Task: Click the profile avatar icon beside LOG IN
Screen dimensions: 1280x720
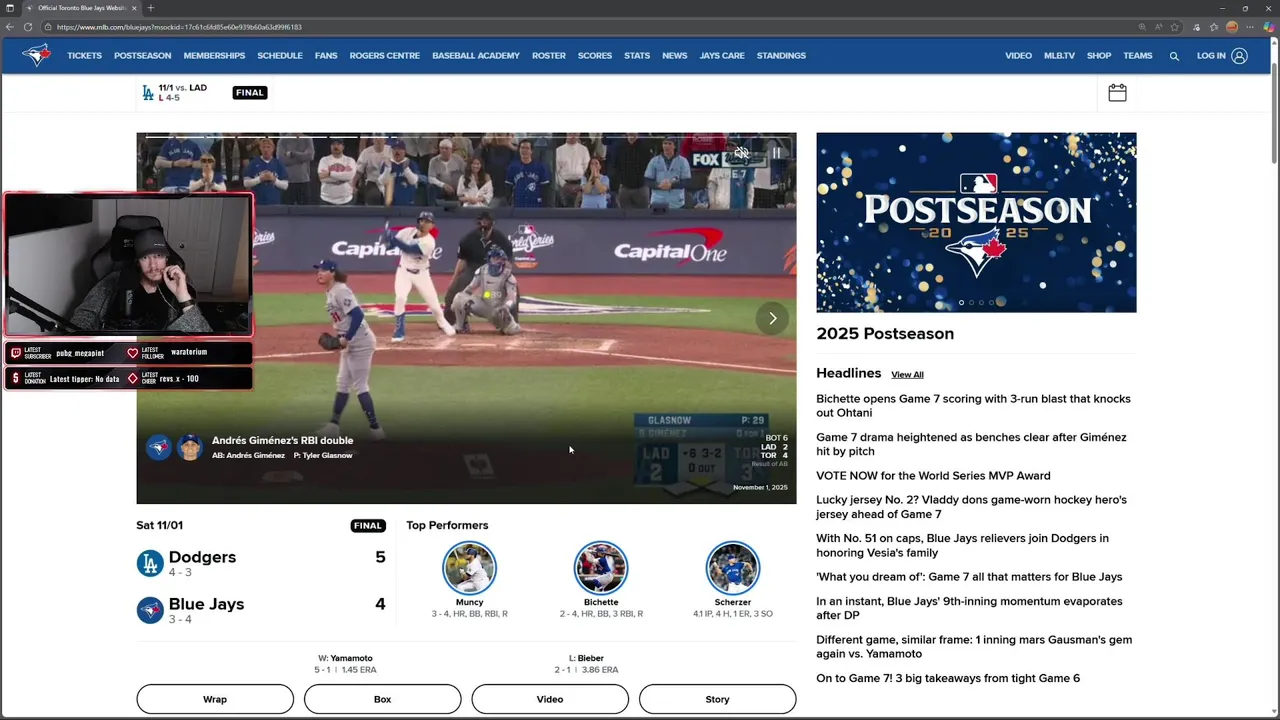Action: [1239, 56]
